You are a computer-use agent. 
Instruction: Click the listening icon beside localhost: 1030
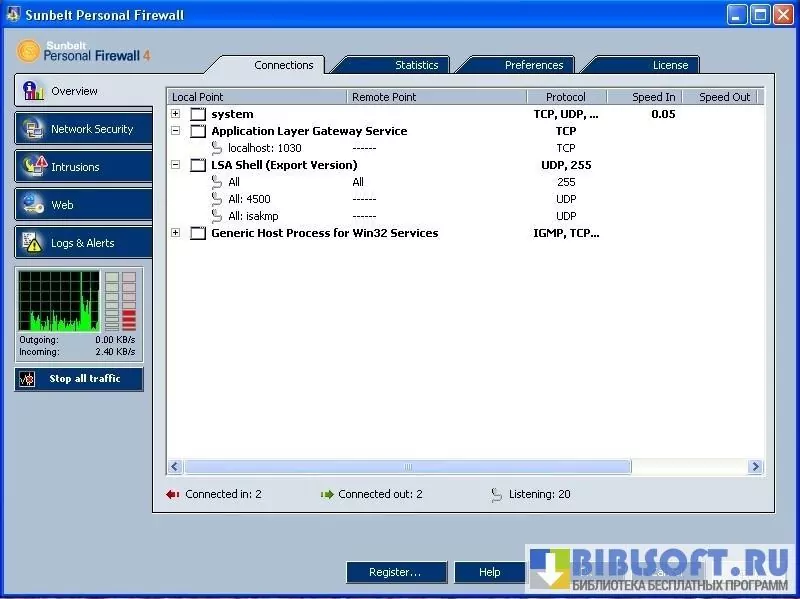click(x=217, y=148)
